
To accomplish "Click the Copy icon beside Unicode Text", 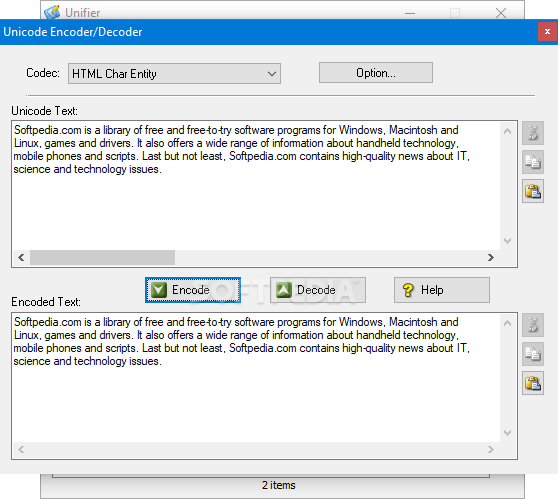I will pyautogui.click(x=533, y=162).
